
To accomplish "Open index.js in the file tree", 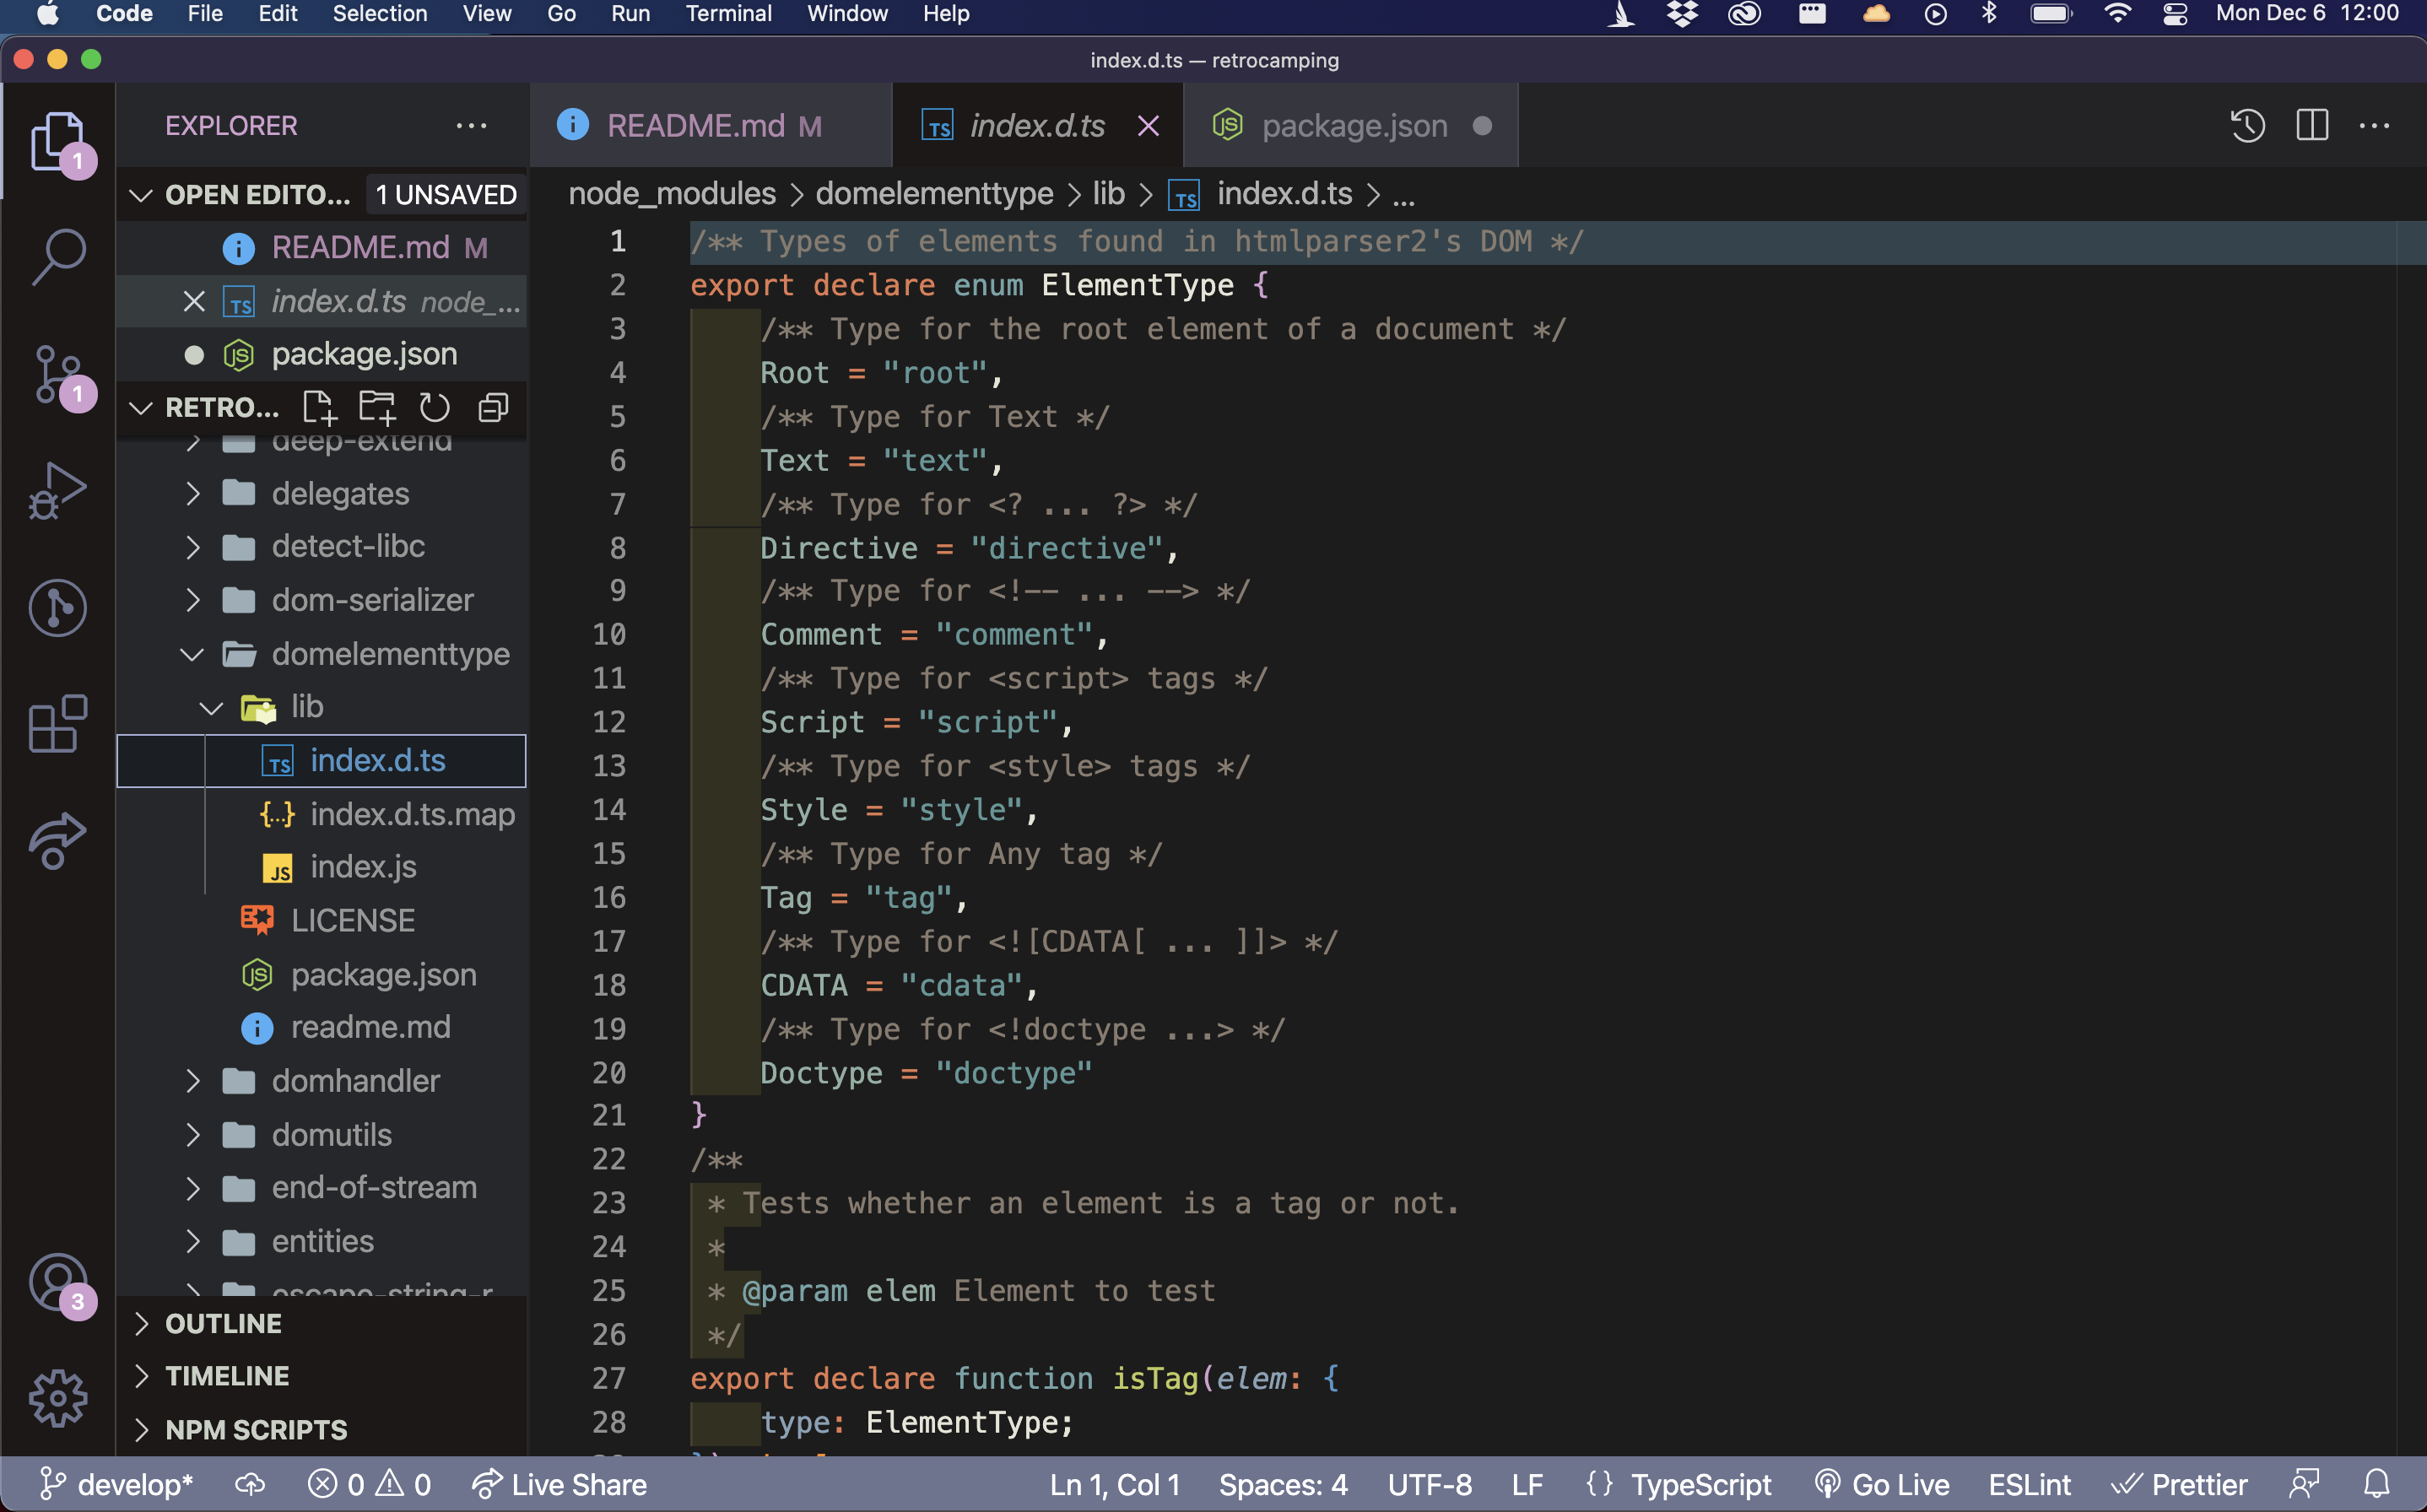I will click(363, 867).
